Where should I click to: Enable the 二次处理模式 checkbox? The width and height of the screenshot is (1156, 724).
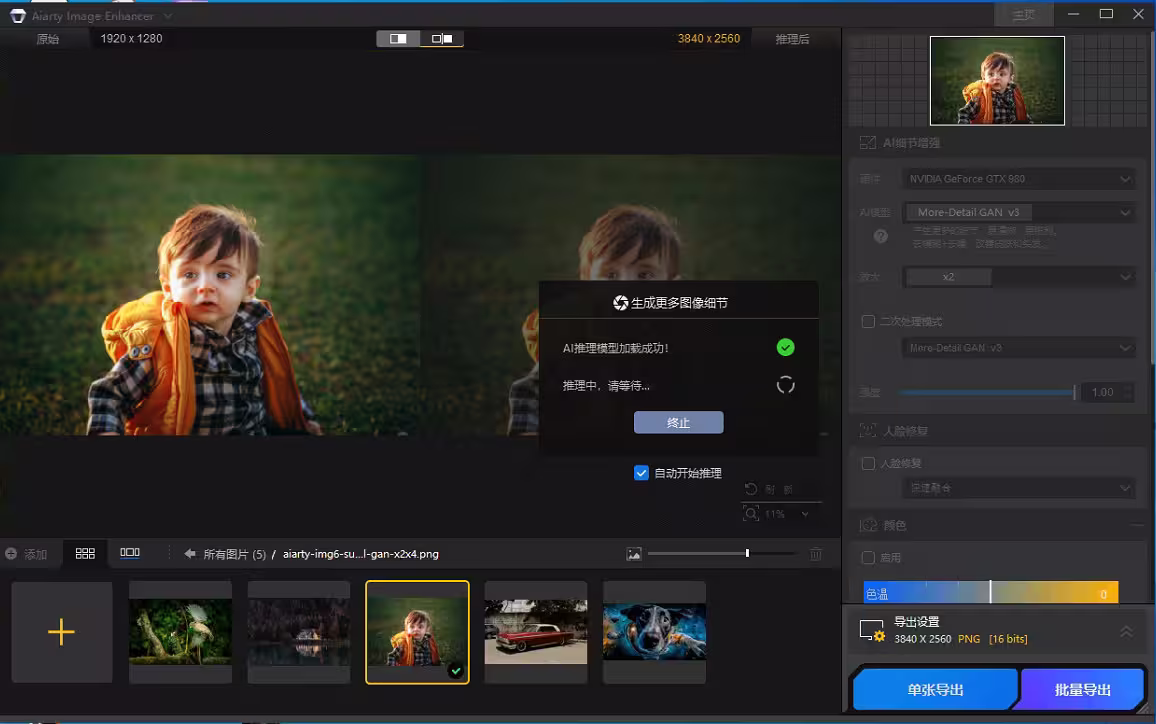point(867,321)
